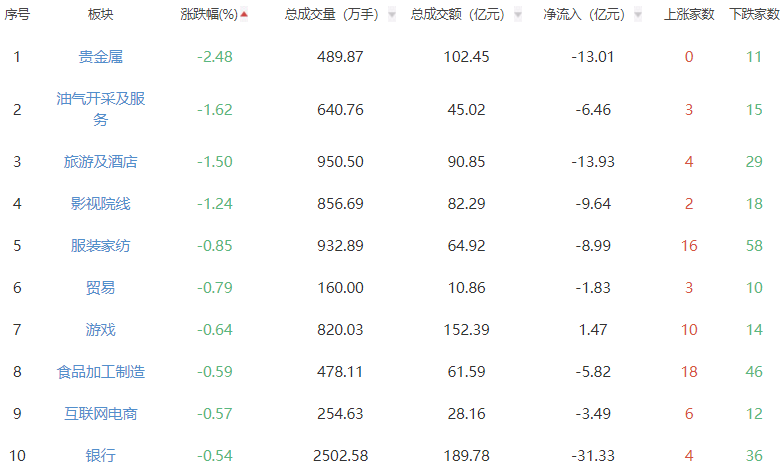Screen dimensions: 784x465
Task: Go to the 游戏 sector page
Action: point(100,330)
